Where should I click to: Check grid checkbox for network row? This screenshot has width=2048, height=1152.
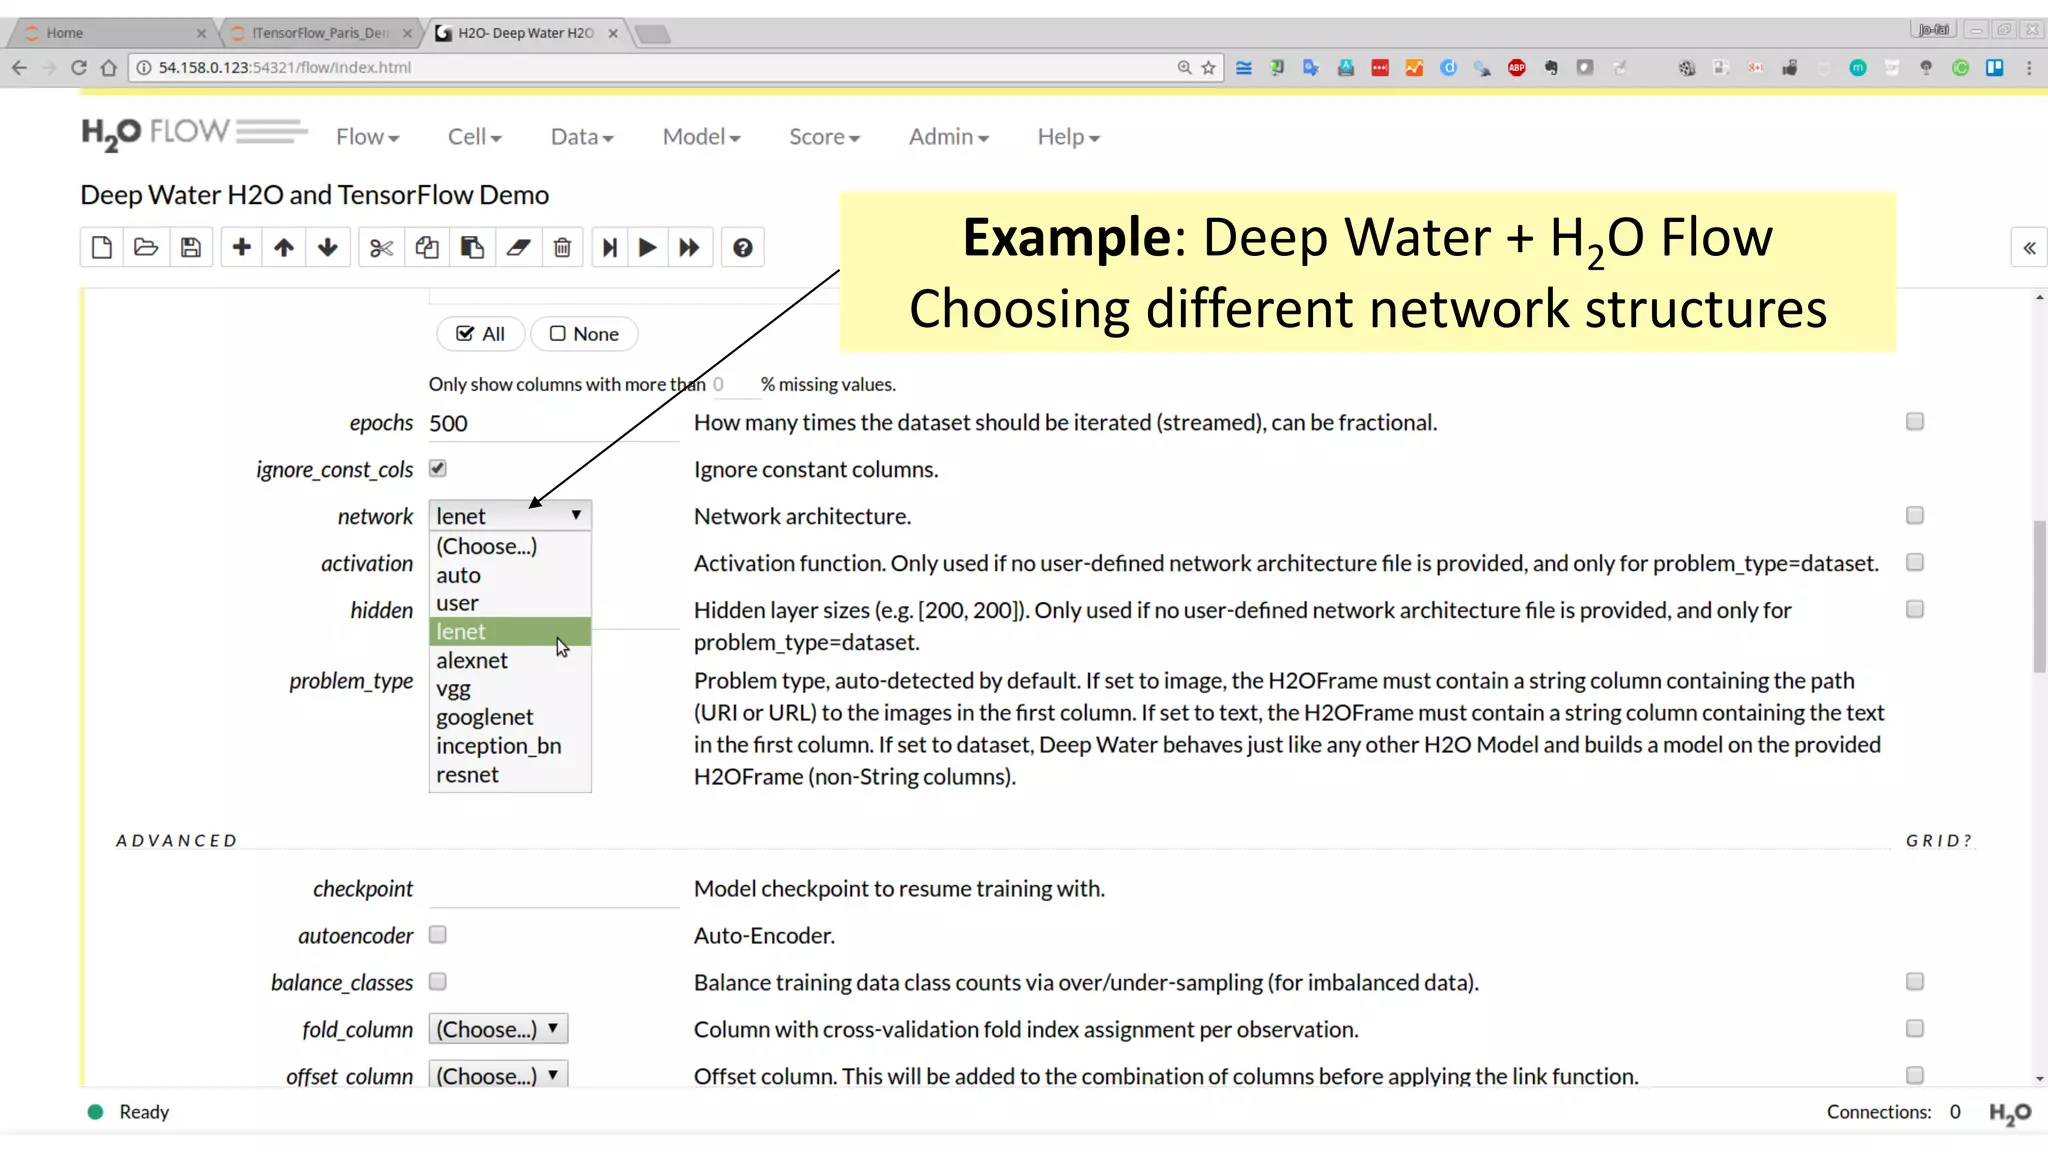1915,515
